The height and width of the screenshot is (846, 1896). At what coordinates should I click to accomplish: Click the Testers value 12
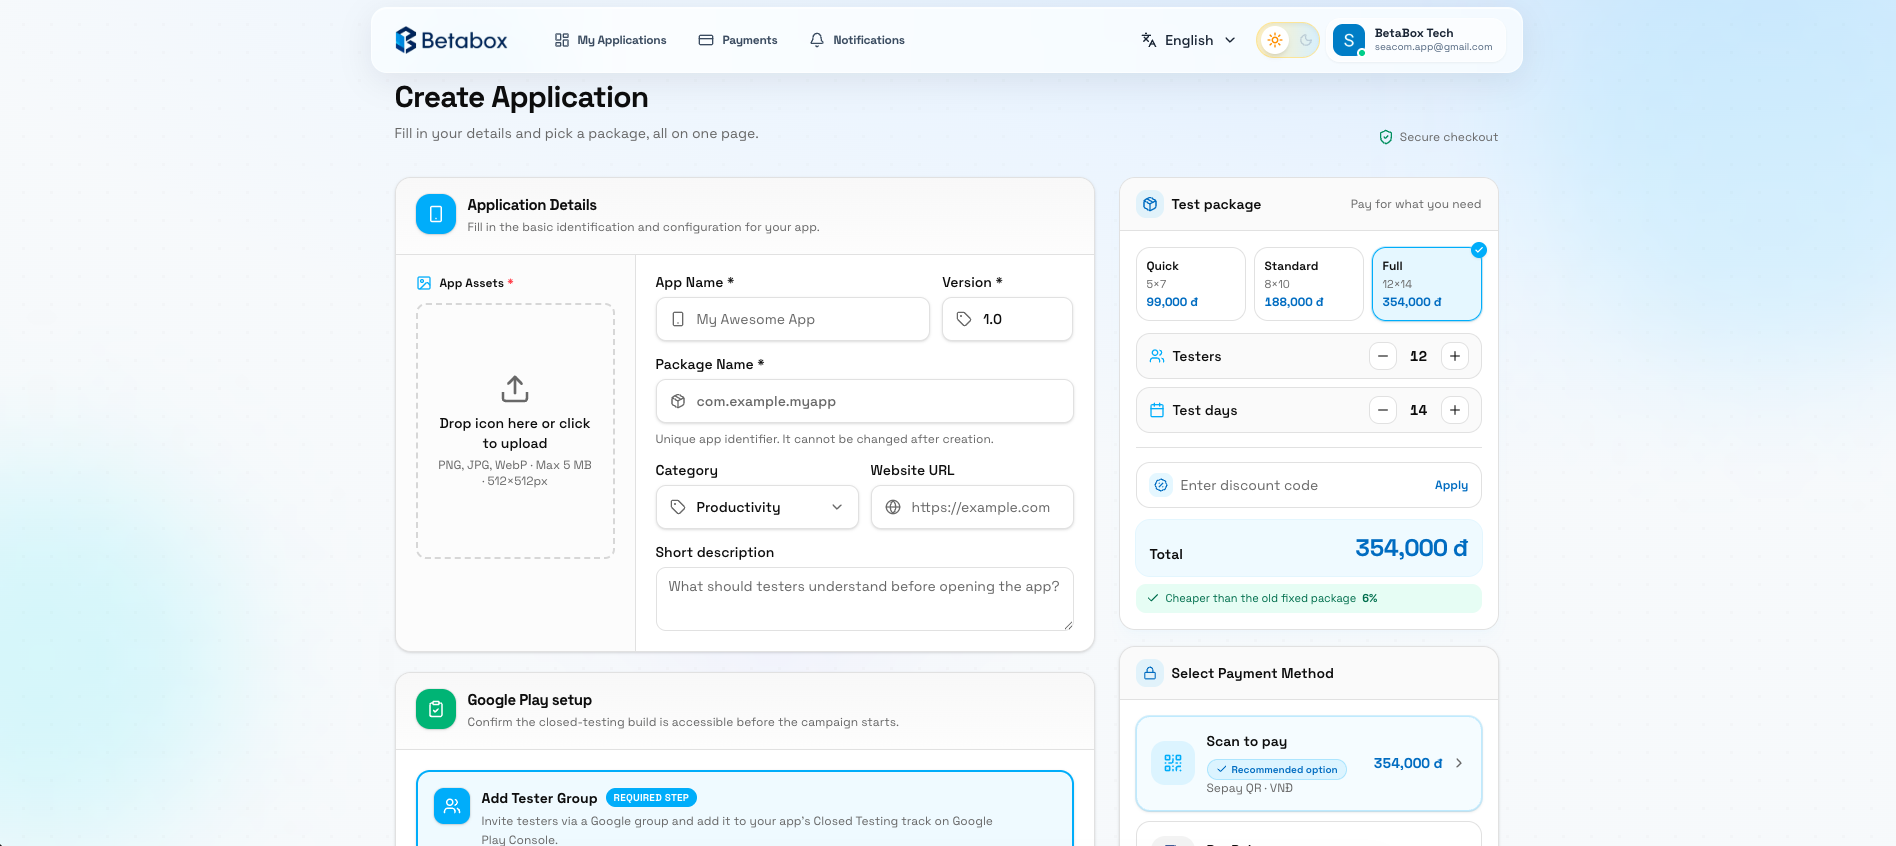[x=1418, y=356]
